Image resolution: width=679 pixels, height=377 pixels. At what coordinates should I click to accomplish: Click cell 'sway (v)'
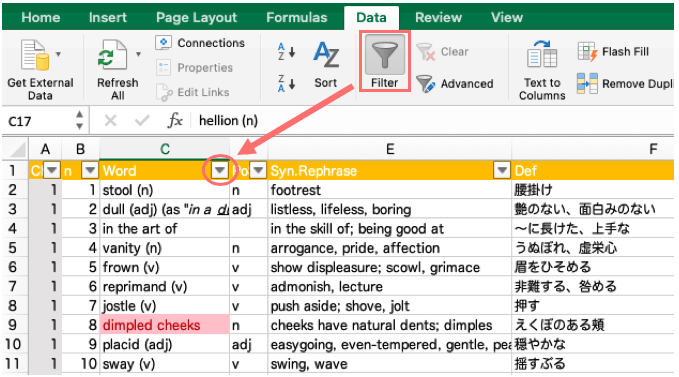[165, 364]
